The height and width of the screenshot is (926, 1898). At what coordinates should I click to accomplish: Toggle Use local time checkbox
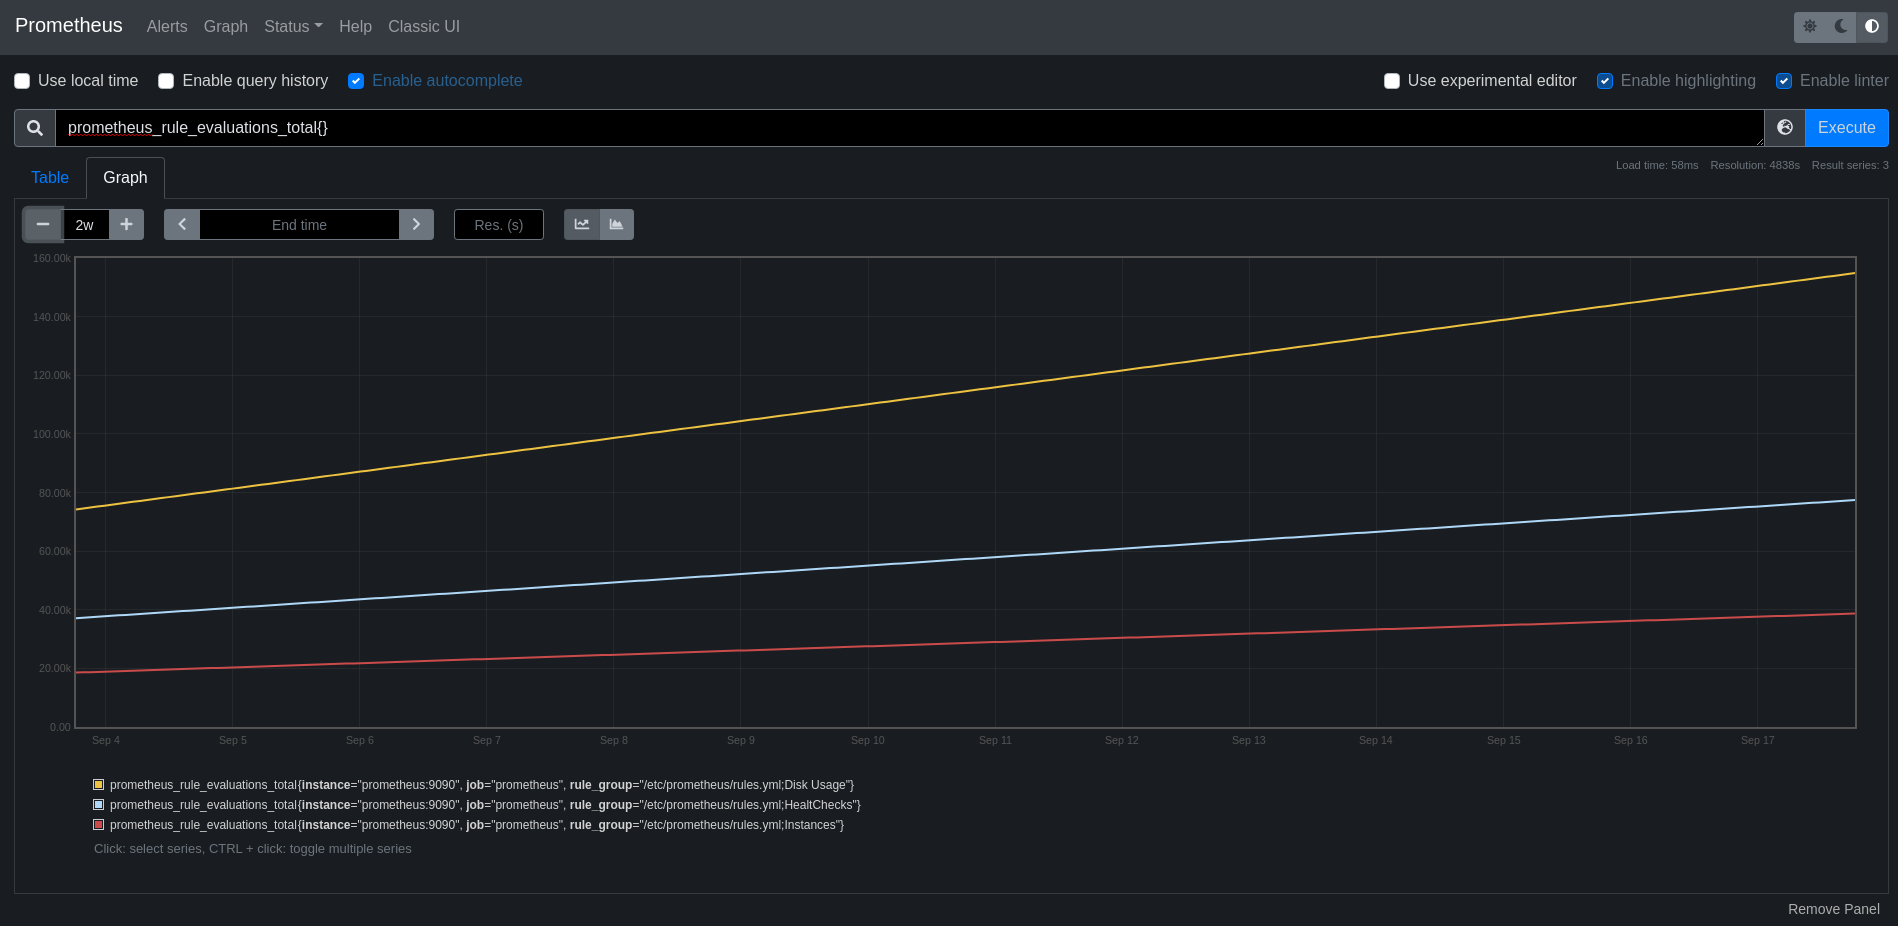pos(22,81)
